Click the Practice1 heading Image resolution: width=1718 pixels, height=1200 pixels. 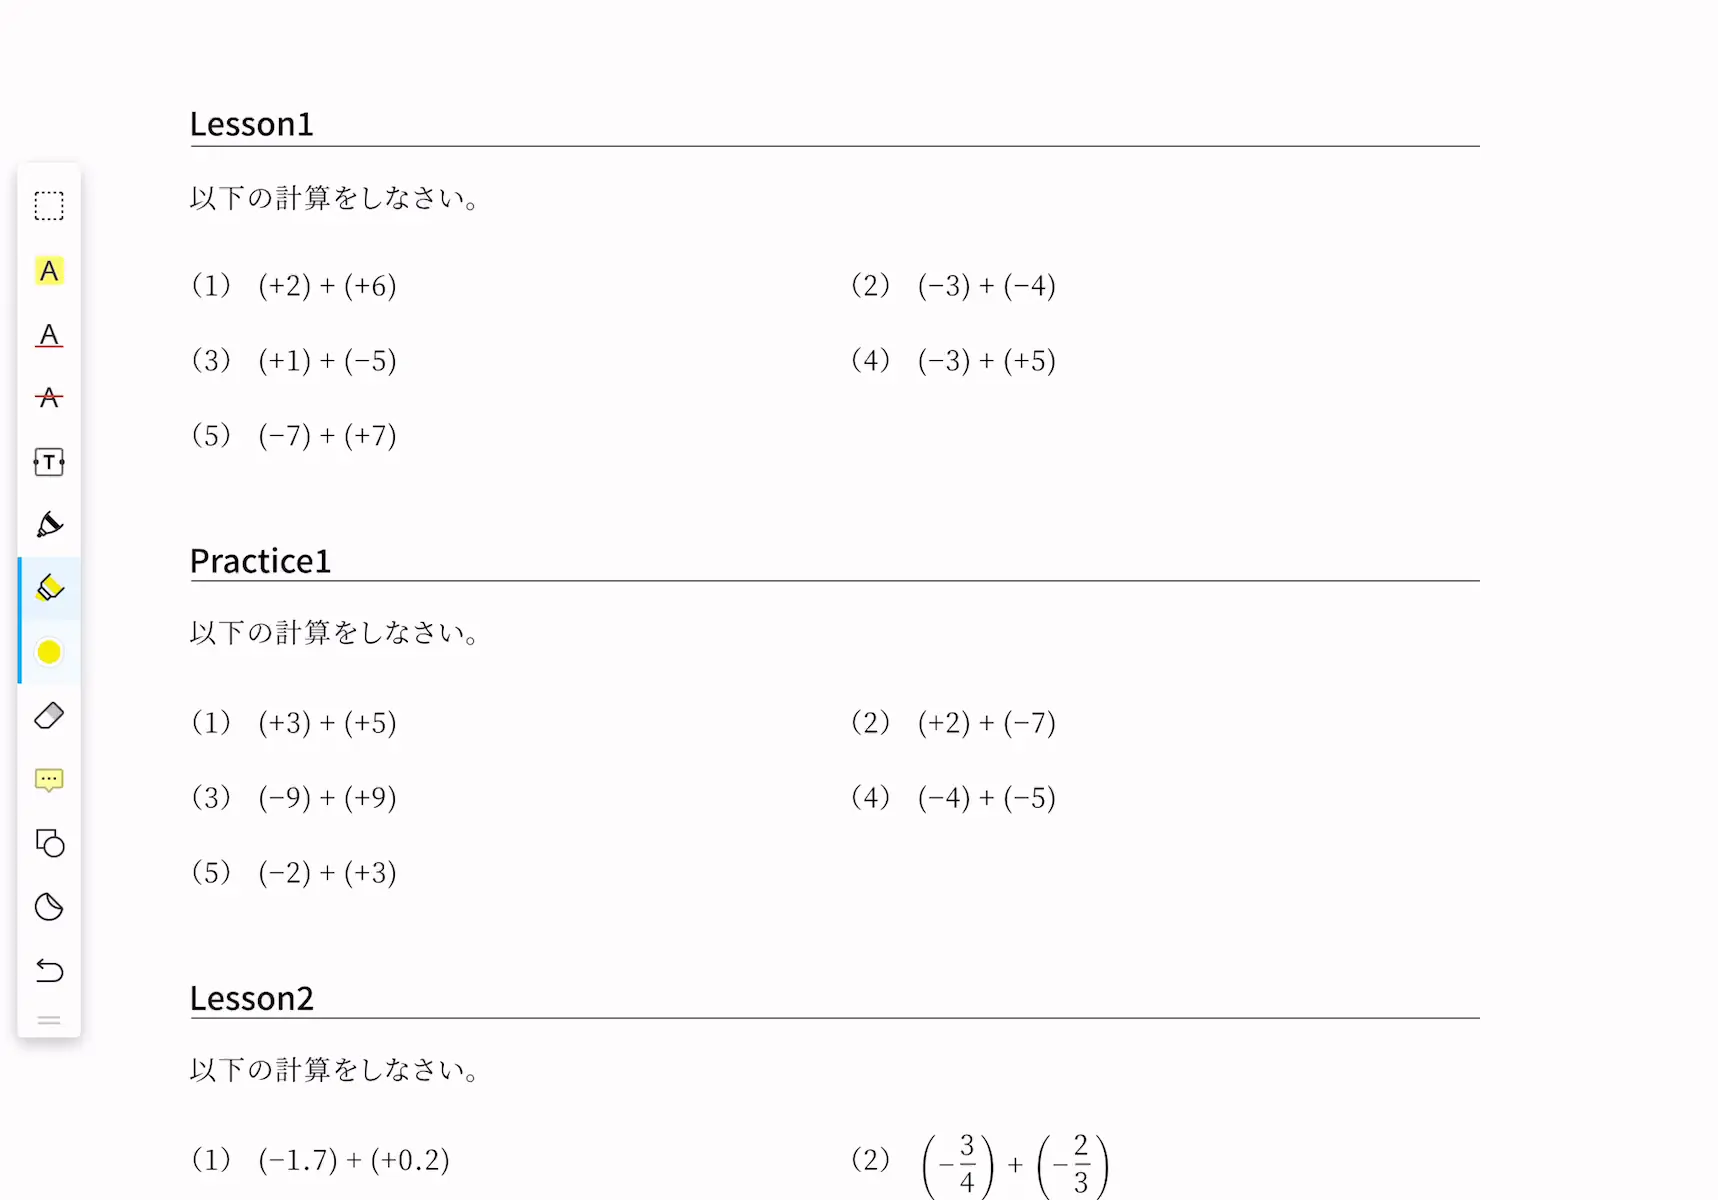click(x=260, y=561)
